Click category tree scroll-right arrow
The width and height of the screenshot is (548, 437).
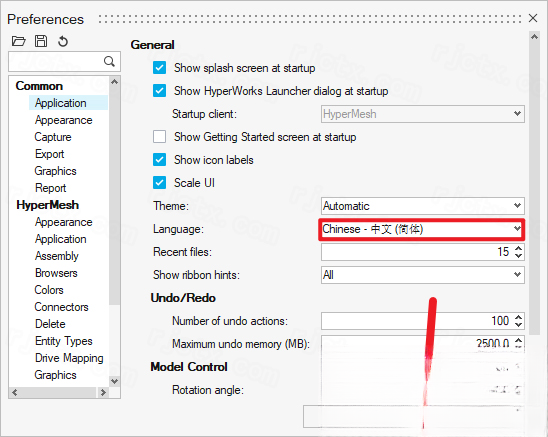click(103, 392)
